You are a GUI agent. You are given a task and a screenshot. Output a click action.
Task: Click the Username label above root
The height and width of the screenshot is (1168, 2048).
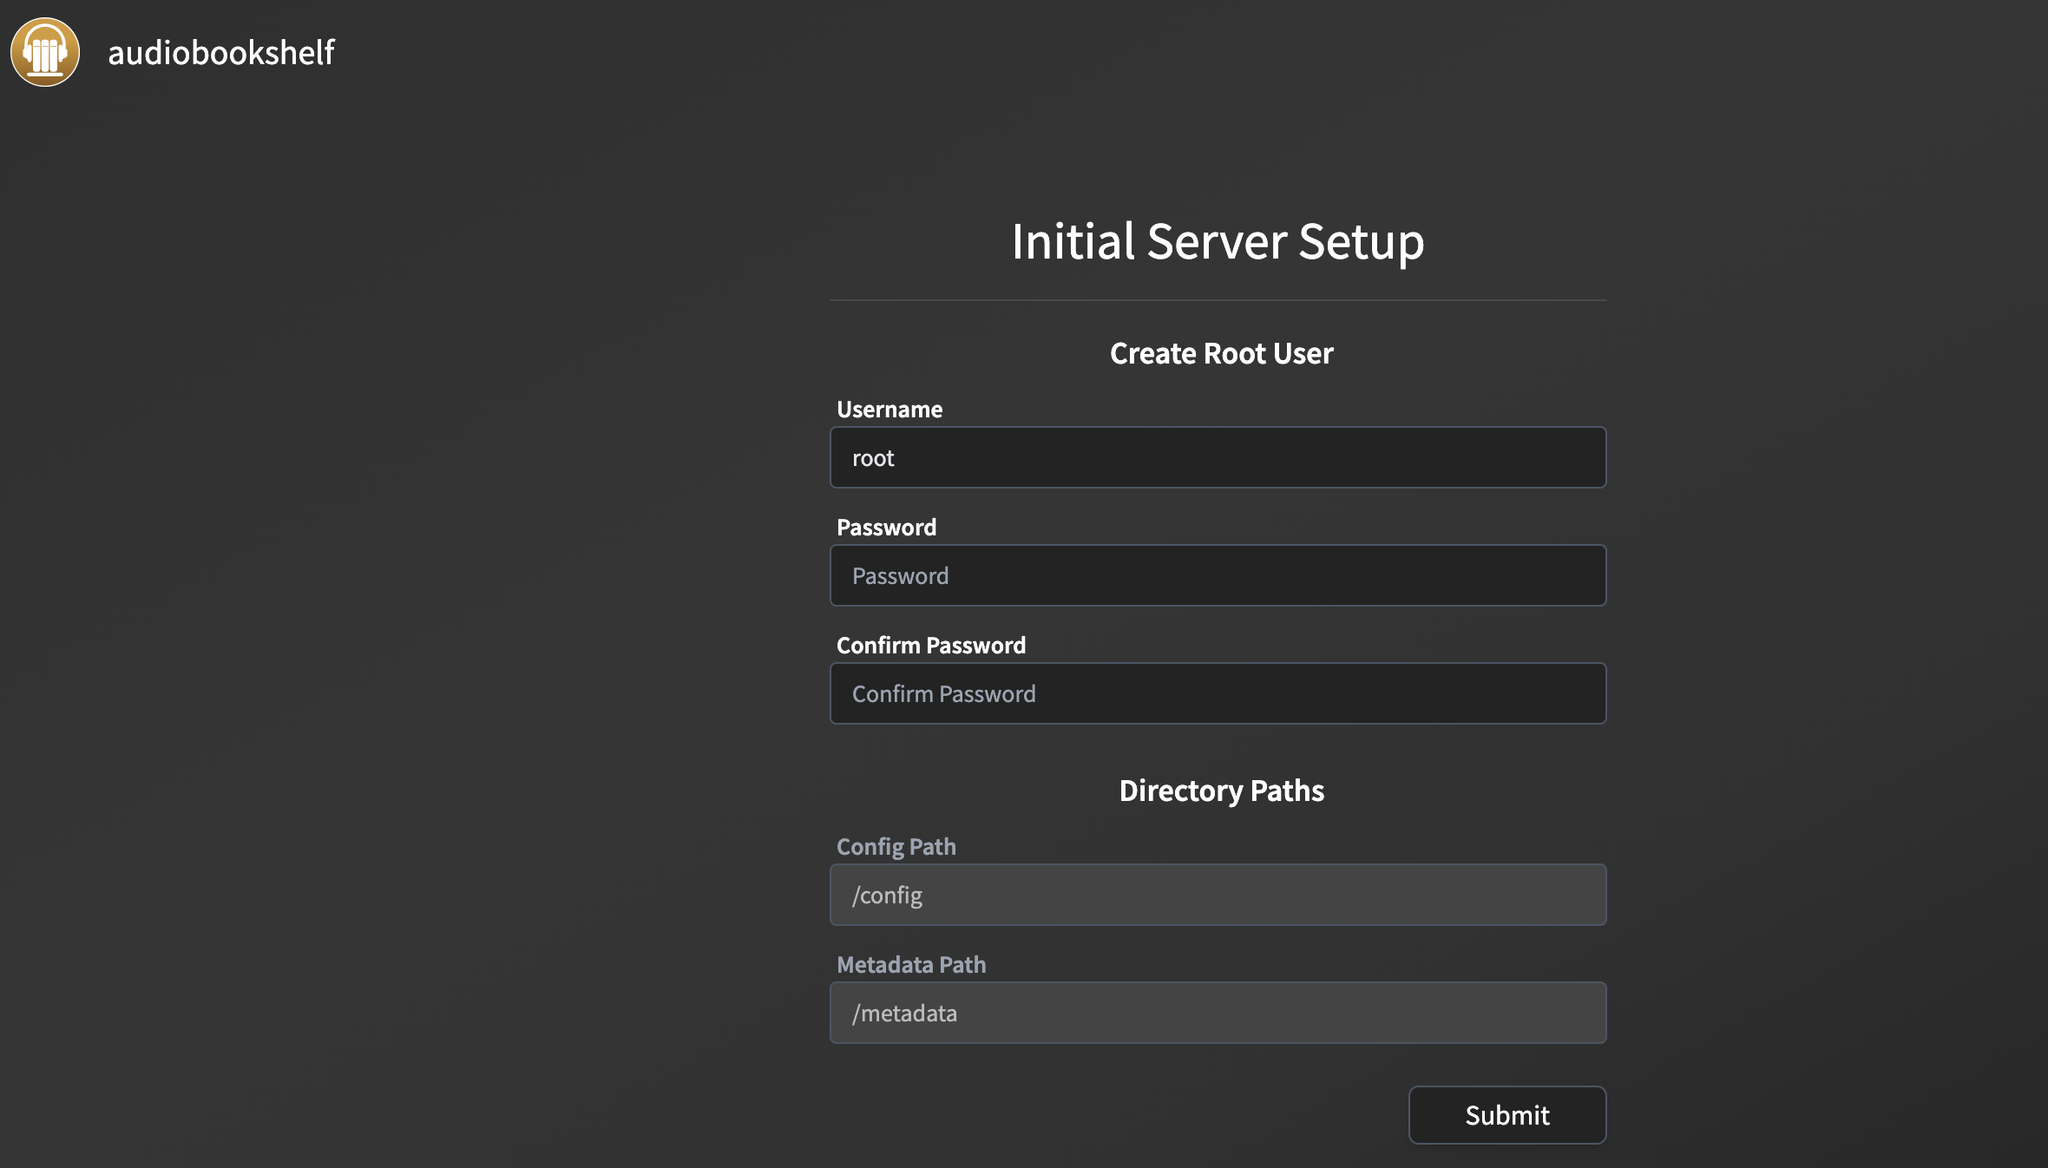[889, 409]
